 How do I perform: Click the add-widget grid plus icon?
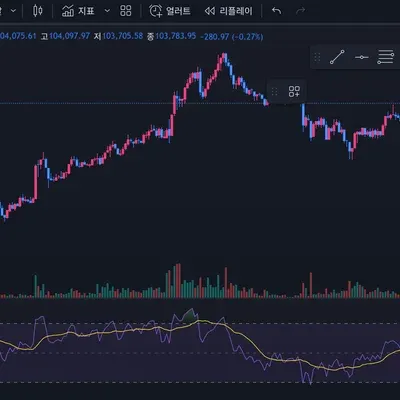pyautogui.click(x=294, y=91)
